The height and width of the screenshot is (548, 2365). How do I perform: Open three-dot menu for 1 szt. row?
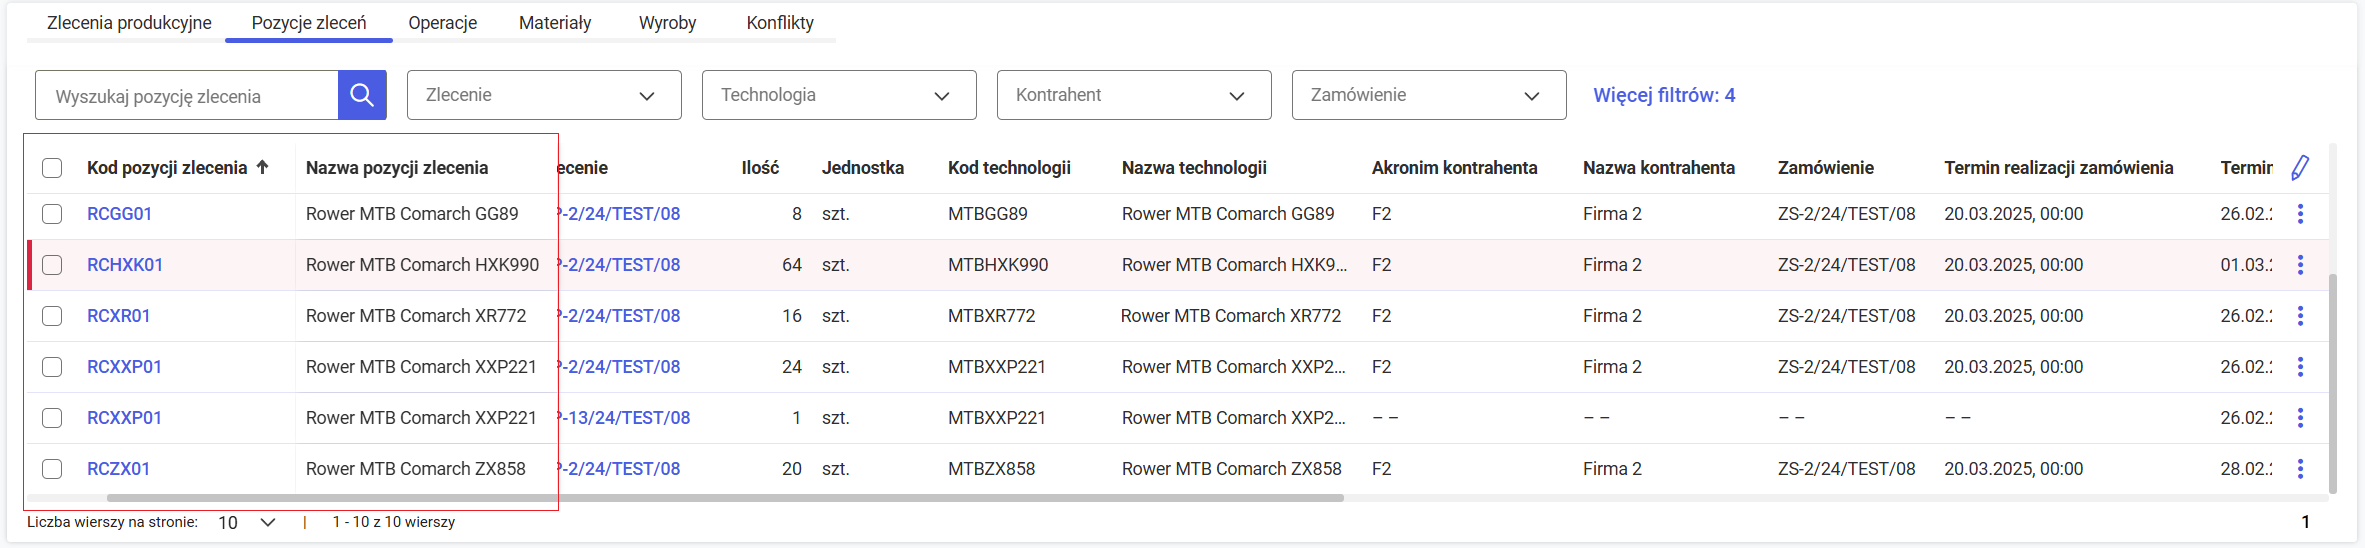tap(2300, 418)
